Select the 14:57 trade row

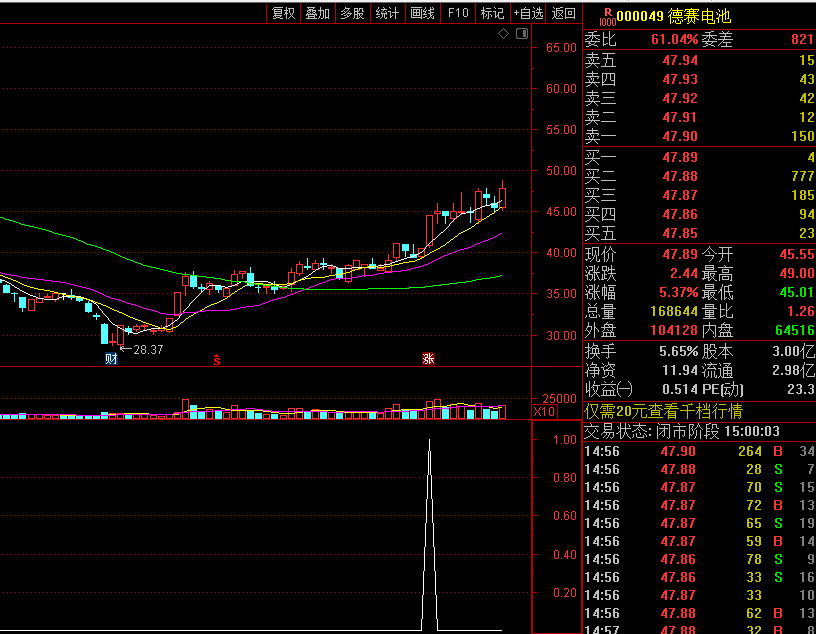pyautogui.click(x=699, y=629)
